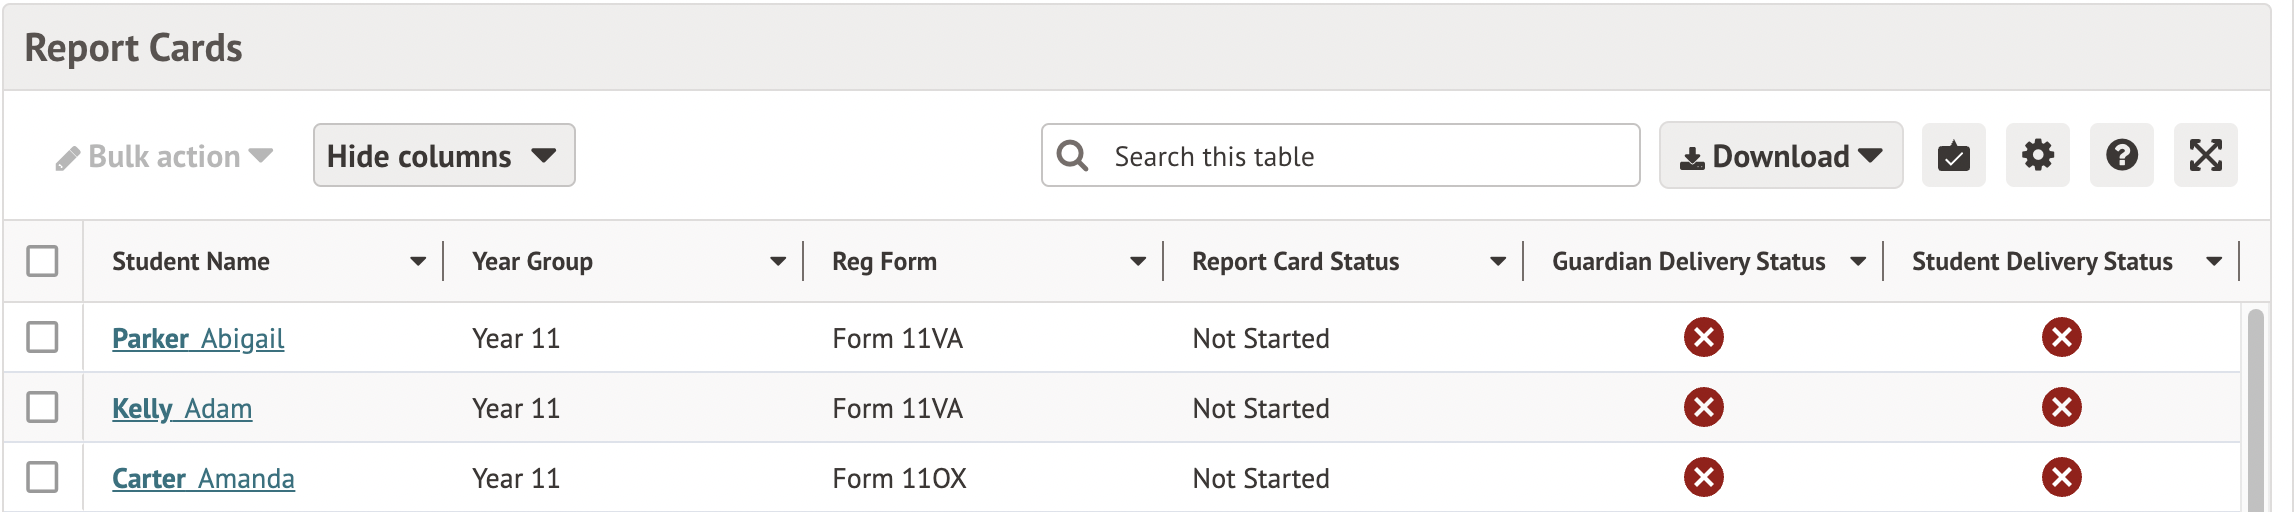Open Student Name column sort menu
Screen dimensions: 2294x512
418,262
